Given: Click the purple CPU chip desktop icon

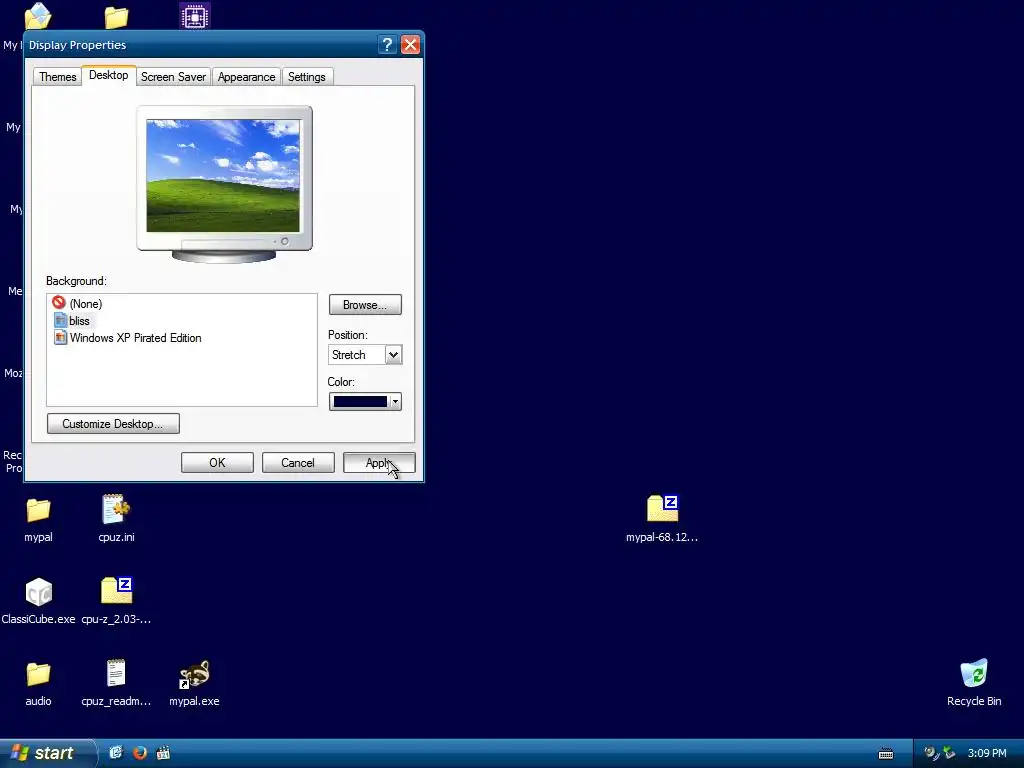Looking at the screenshot, I should tap(195, 16).
